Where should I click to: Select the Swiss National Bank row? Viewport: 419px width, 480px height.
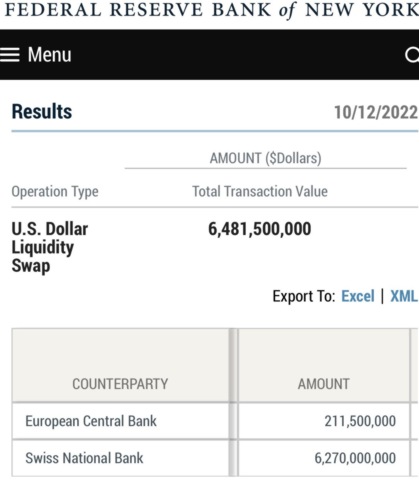click(x=211, y=458)
